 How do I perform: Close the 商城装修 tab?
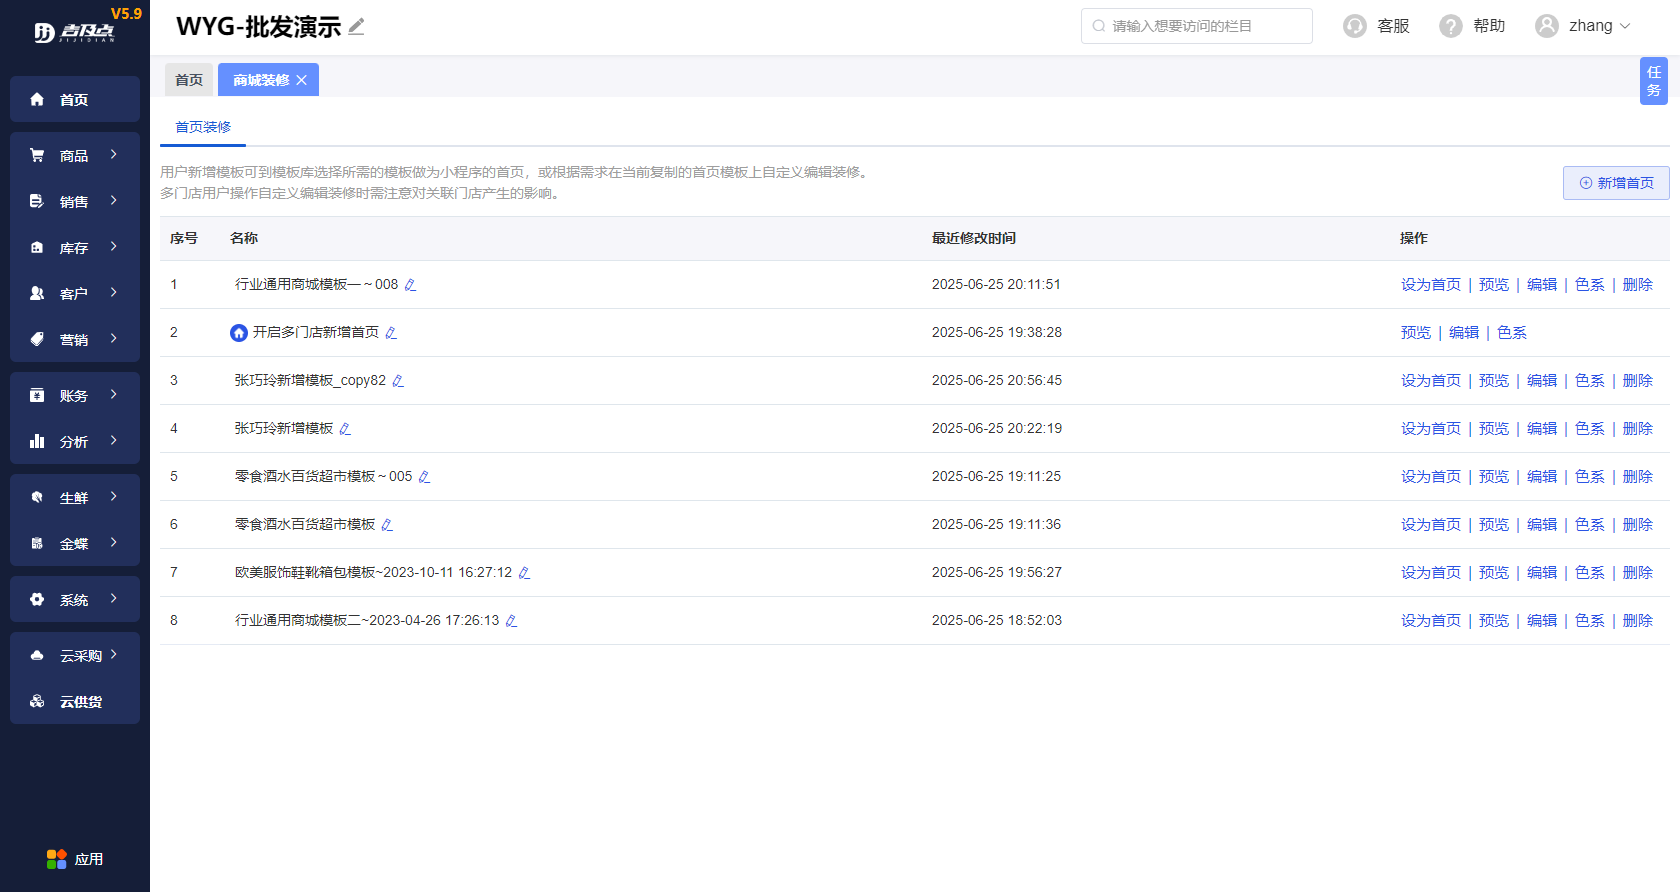pyautogui.click(x=302, y=80)
